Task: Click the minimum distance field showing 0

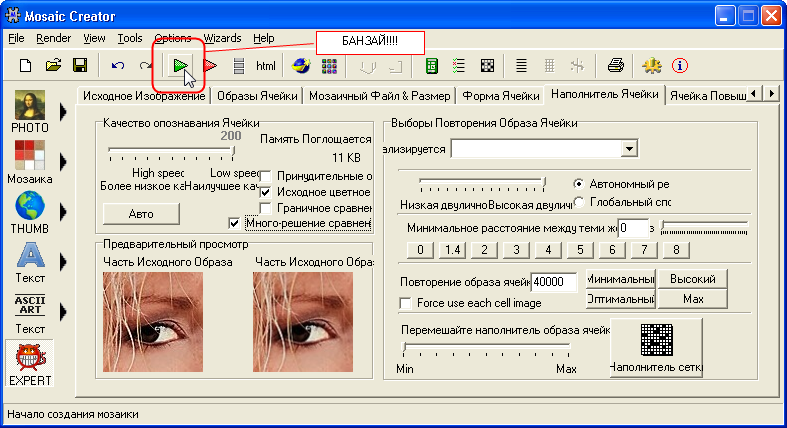Action: click(x=633, y=228)
